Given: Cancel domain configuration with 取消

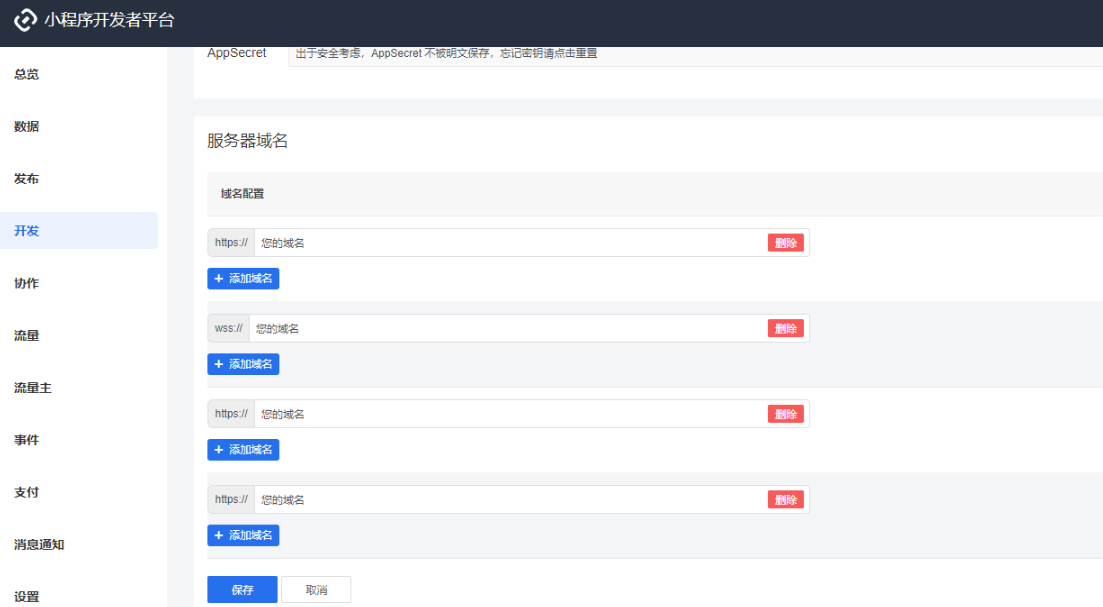Looking at the screenshot, I should (x=316, y=589).
